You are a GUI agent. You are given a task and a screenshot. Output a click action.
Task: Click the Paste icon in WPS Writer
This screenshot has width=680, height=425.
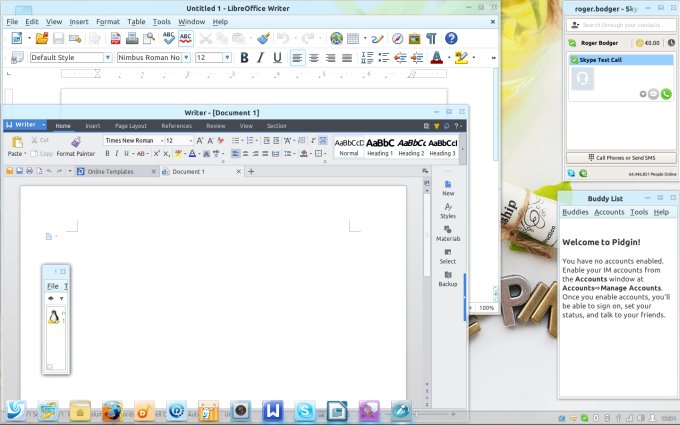point(16,146)
